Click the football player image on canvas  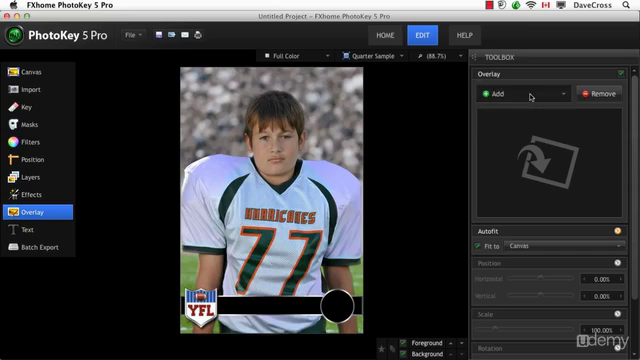pos(271,200)
